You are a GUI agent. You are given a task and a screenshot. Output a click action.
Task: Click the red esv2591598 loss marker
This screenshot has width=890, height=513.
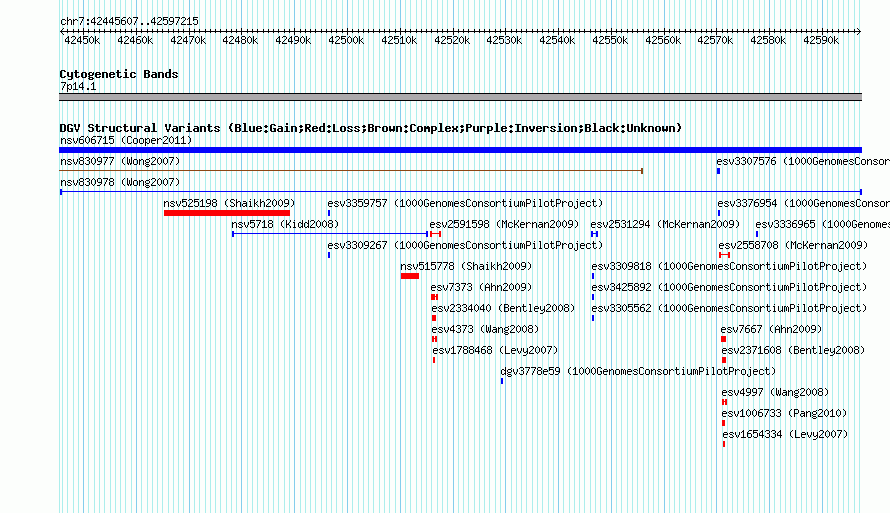435,234
